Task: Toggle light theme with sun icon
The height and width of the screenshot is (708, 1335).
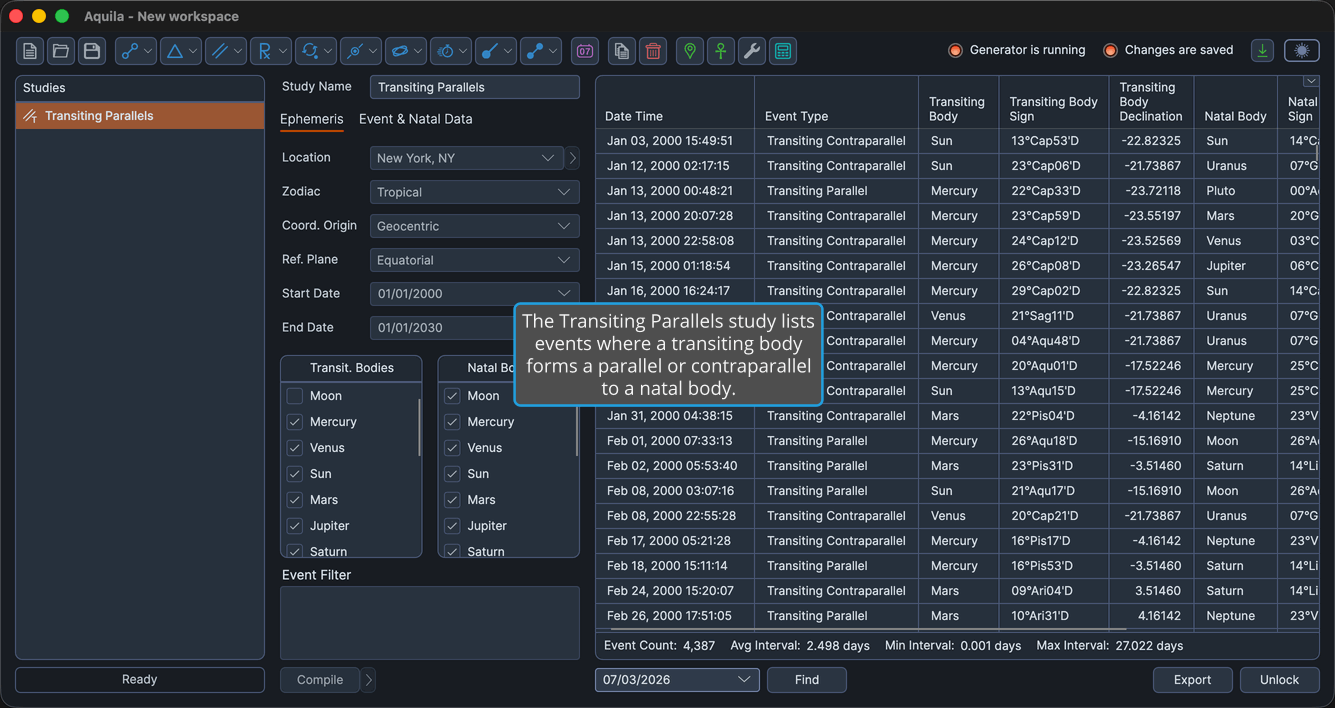Action: tap(1302, 51)
